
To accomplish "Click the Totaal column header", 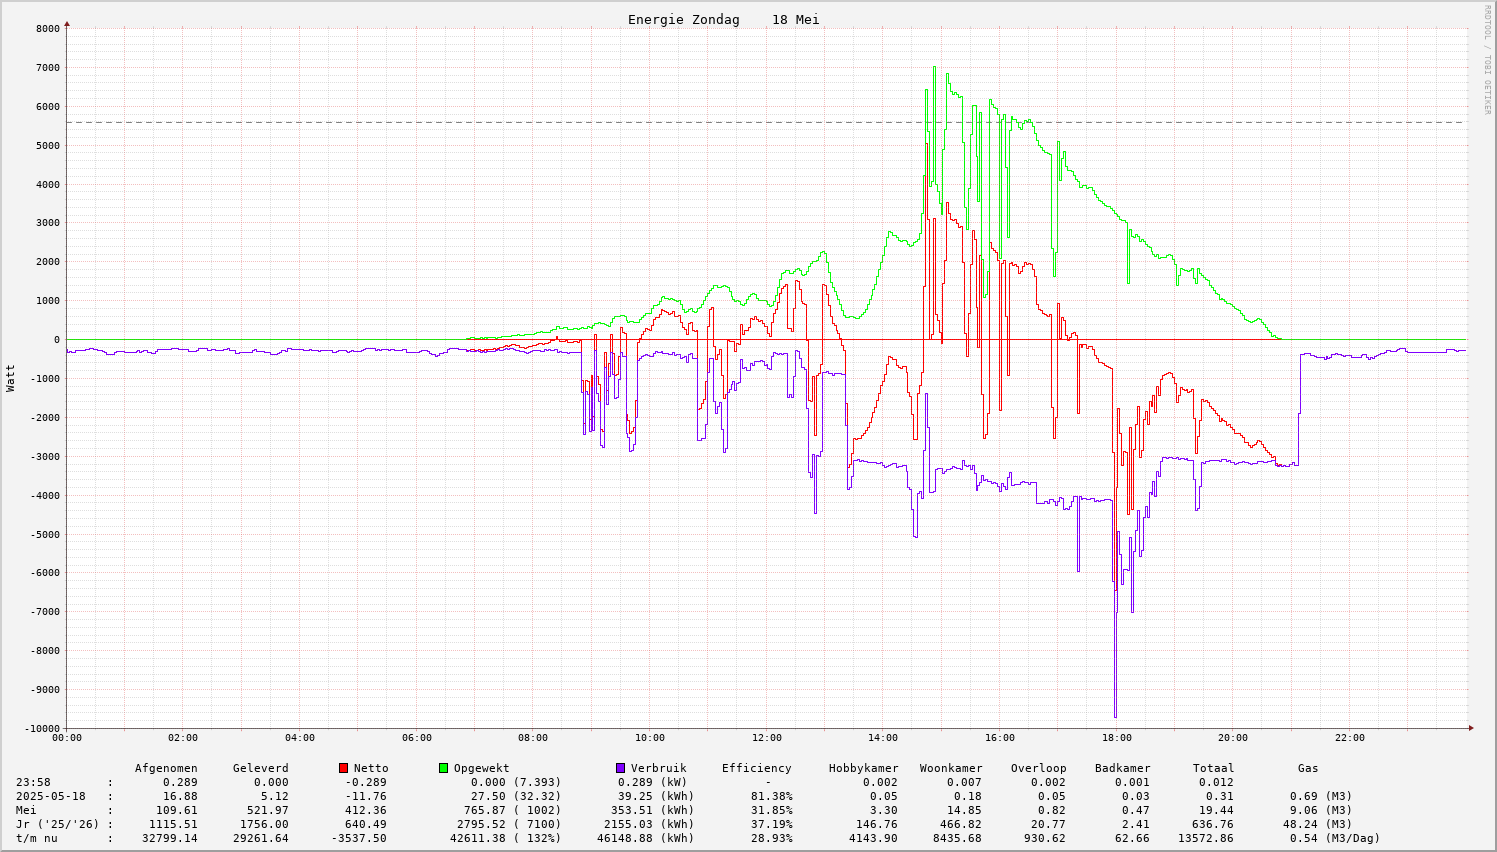I will [x=1213, y=768].
